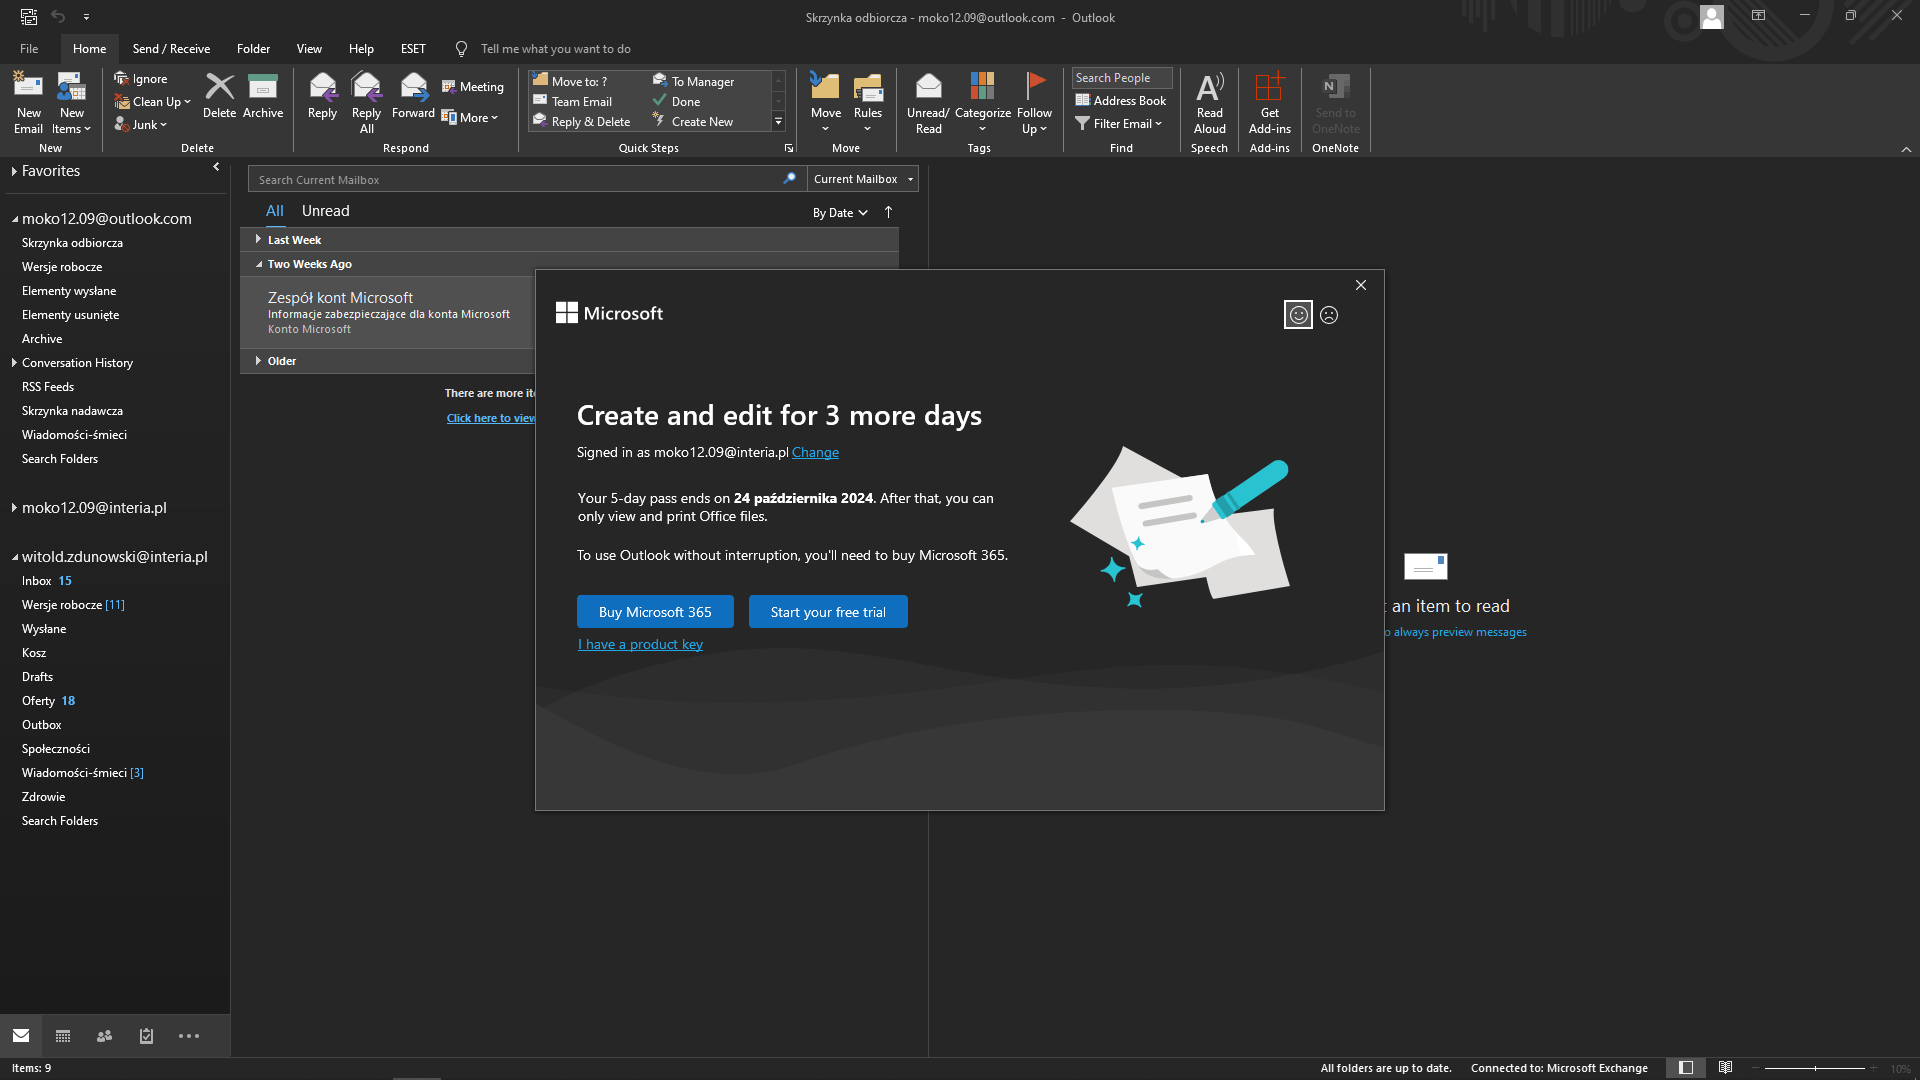
Task: Switch to the Send / Receive tab
Action: click(x=171, y=48)
